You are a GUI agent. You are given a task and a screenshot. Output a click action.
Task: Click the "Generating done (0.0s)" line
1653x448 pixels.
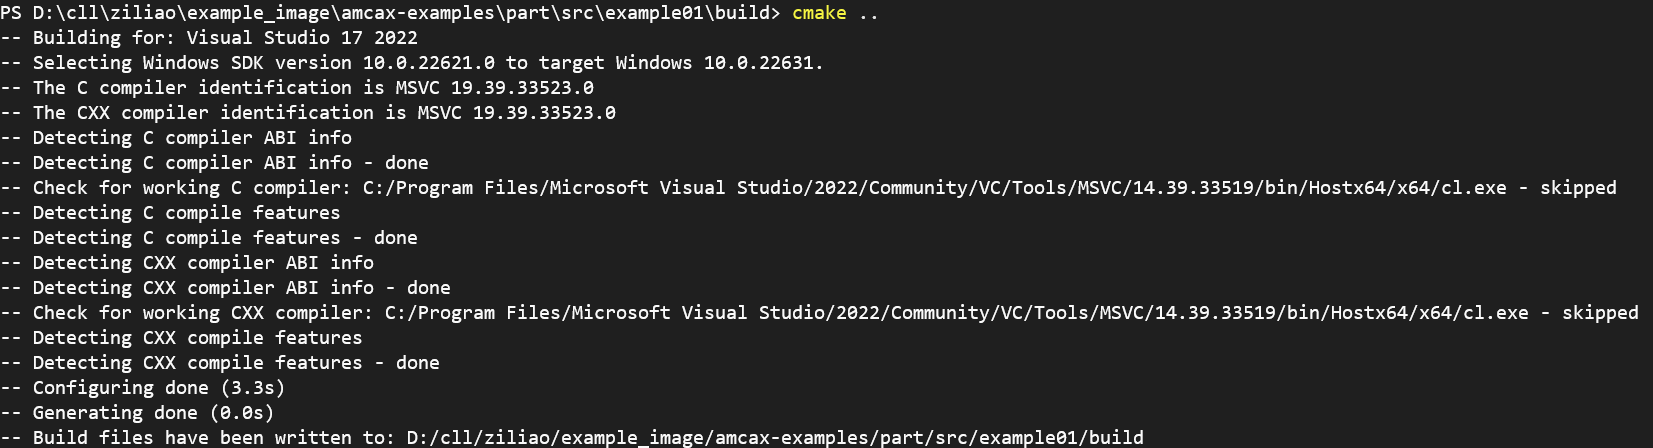pos(153,413)
